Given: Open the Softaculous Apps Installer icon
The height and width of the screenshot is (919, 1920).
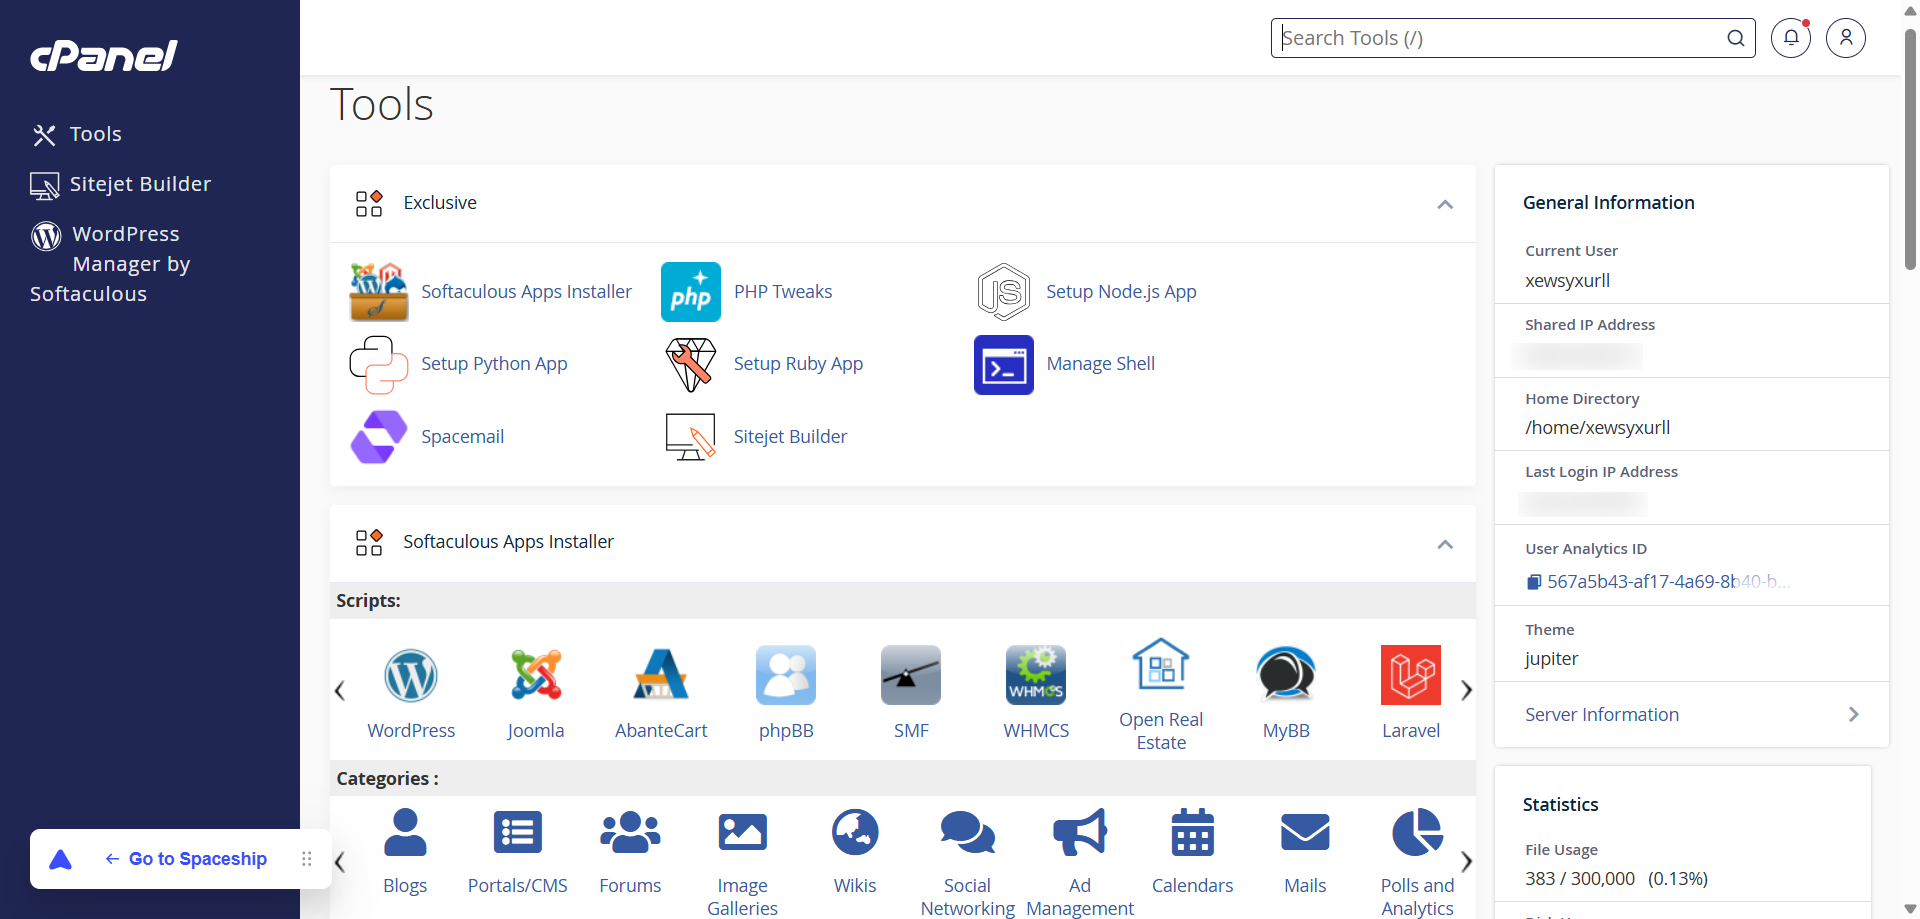Looking at the screenshot, I should pyautogui.click(x=379, y=292).
